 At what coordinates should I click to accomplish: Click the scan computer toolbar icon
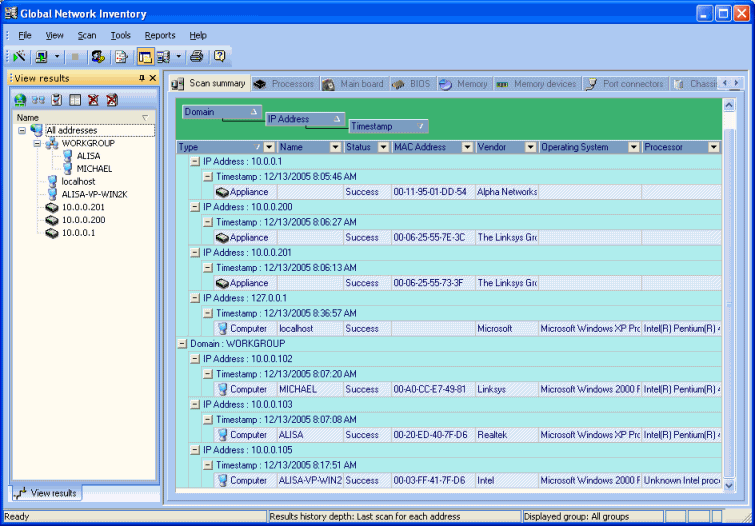pyautogui.click(x=42, y=57)
